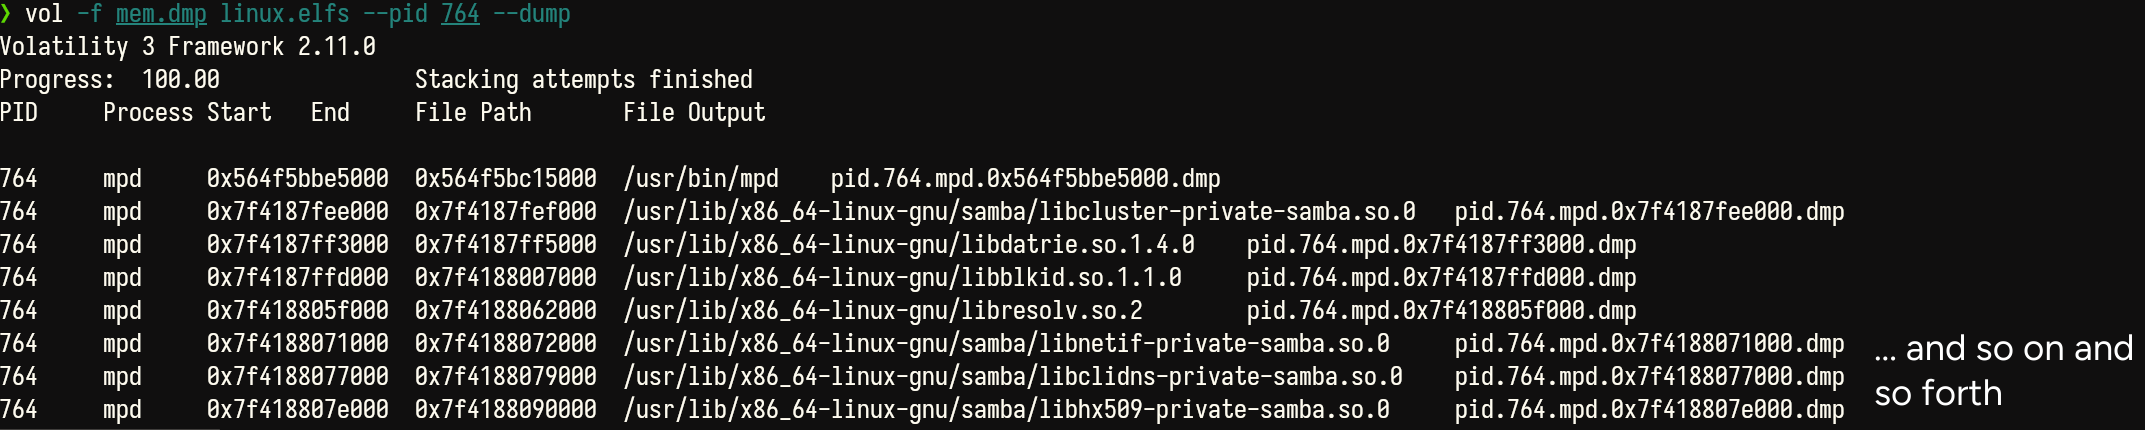The width and height of the screenshot is (2145, 430).
Task: Click the --dump flag in the command
Action: point(531,14)
